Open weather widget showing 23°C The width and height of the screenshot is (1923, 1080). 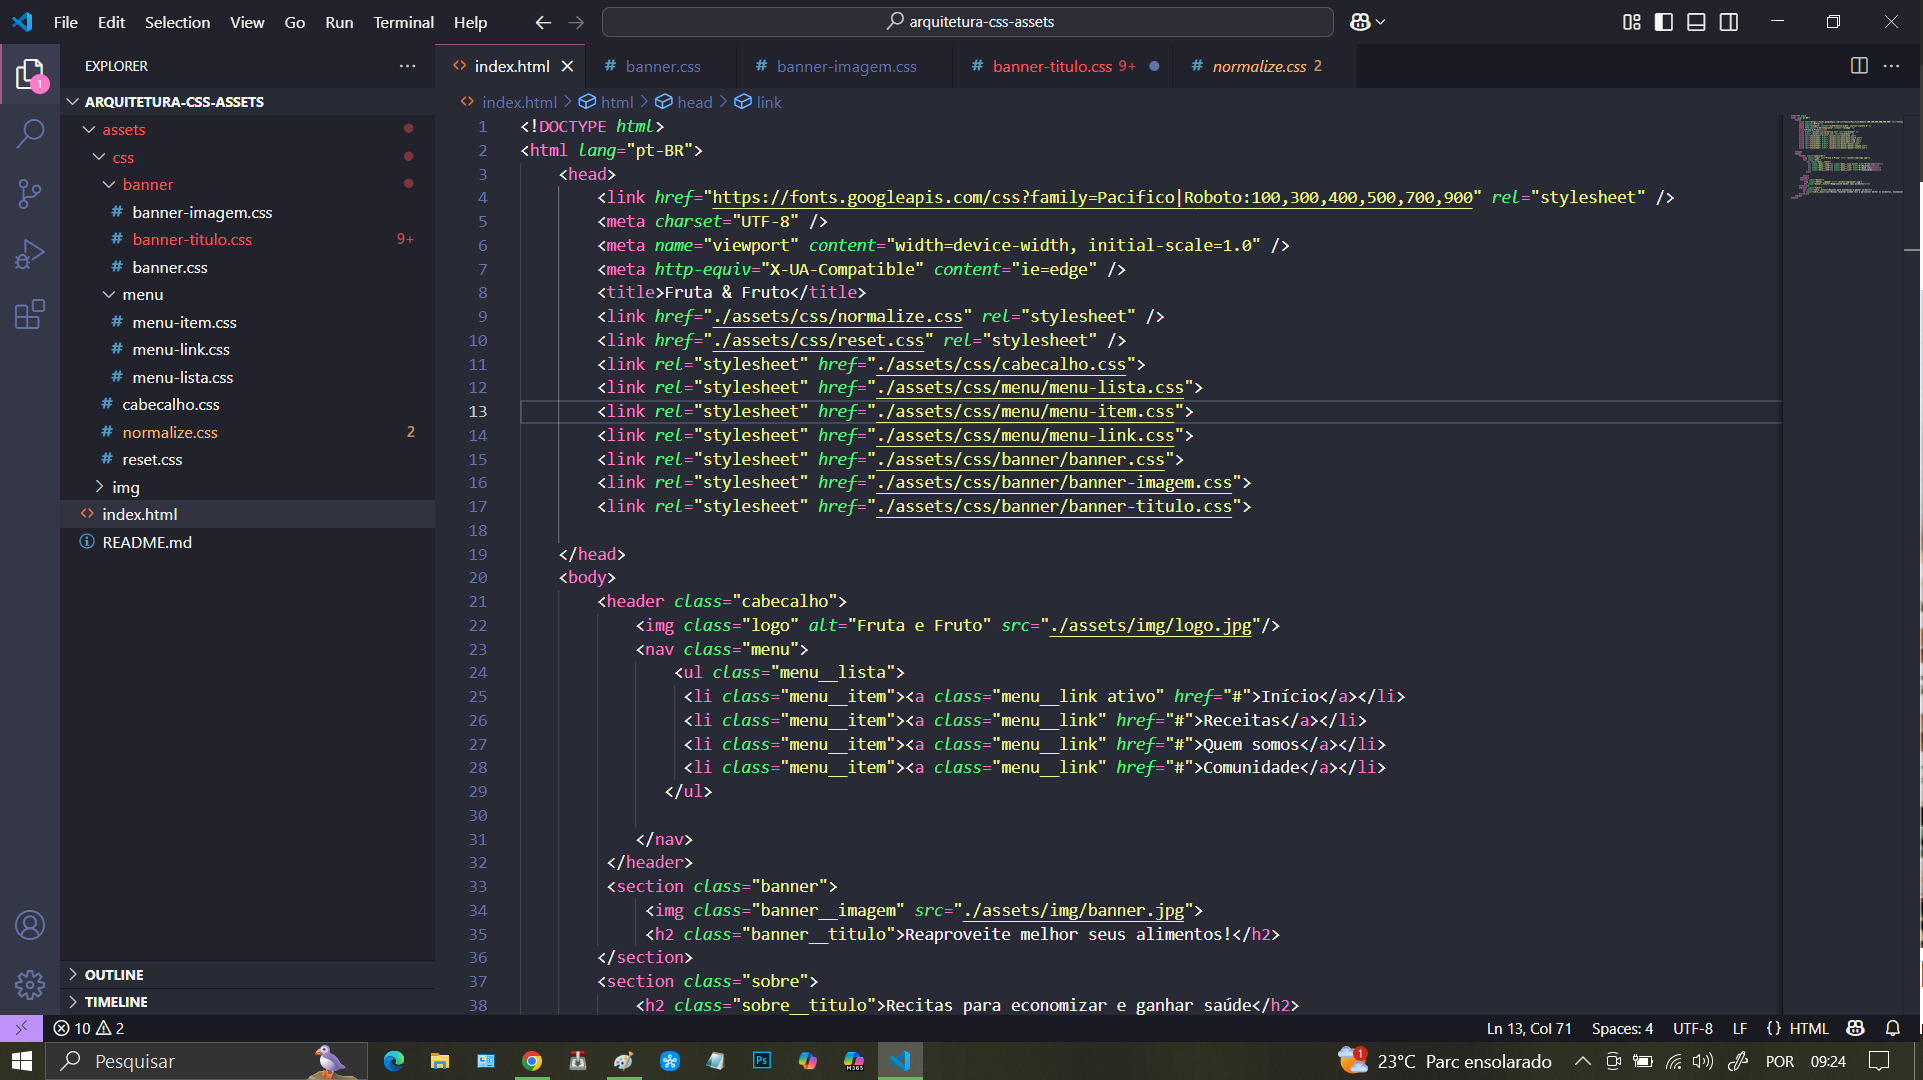(x=1445, y=1061)
